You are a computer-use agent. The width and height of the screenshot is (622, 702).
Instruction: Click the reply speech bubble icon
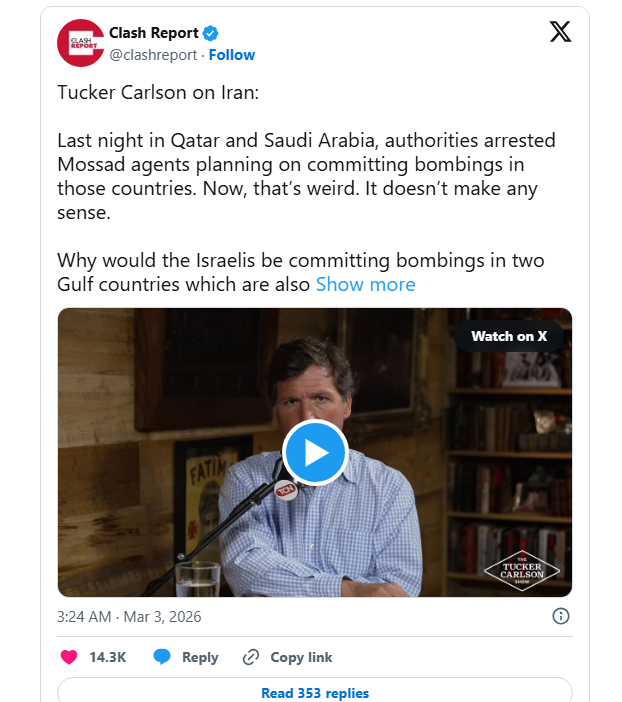(x=162, y=657)
